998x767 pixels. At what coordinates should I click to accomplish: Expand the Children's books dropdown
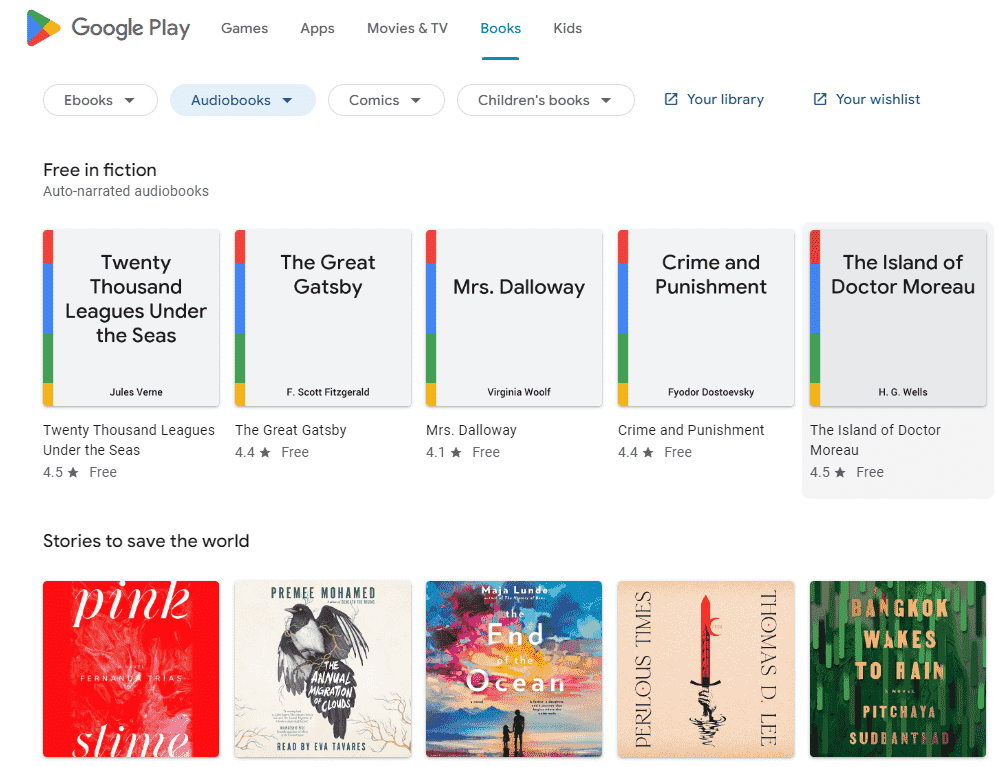click(545, 100)
